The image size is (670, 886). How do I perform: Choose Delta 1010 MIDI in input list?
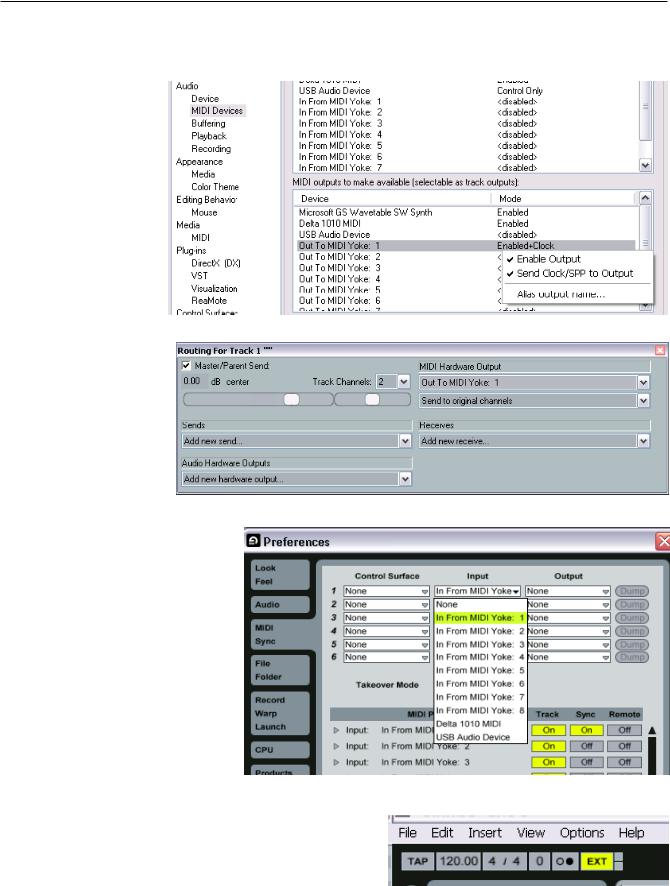(480, 724)
